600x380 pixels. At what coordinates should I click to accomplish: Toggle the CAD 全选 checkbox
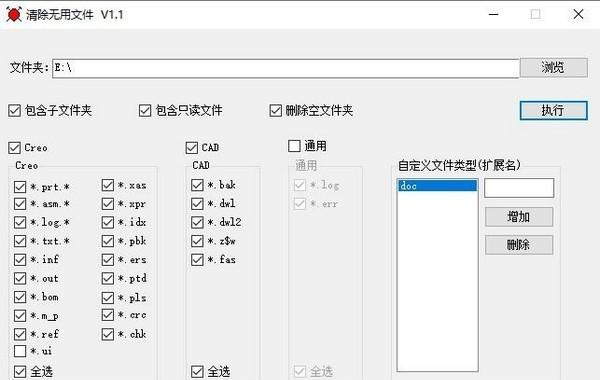(197, 371)
